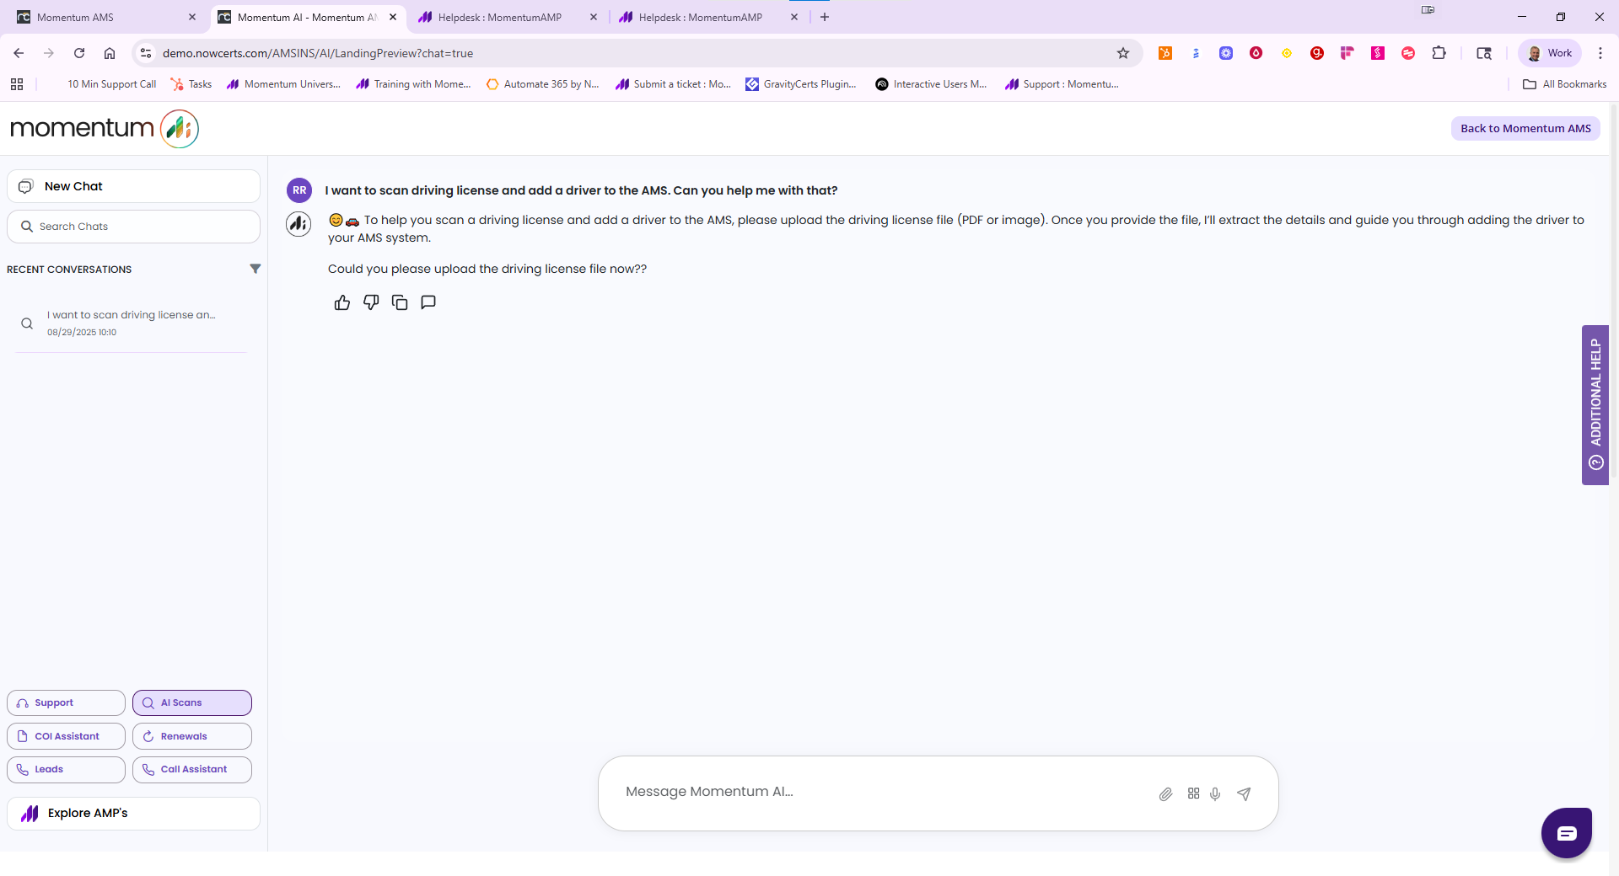Image resolution: width=1619 pixels, height=876 pixels.
Task: Open the browser home page
Action: (x=110, y=53)
